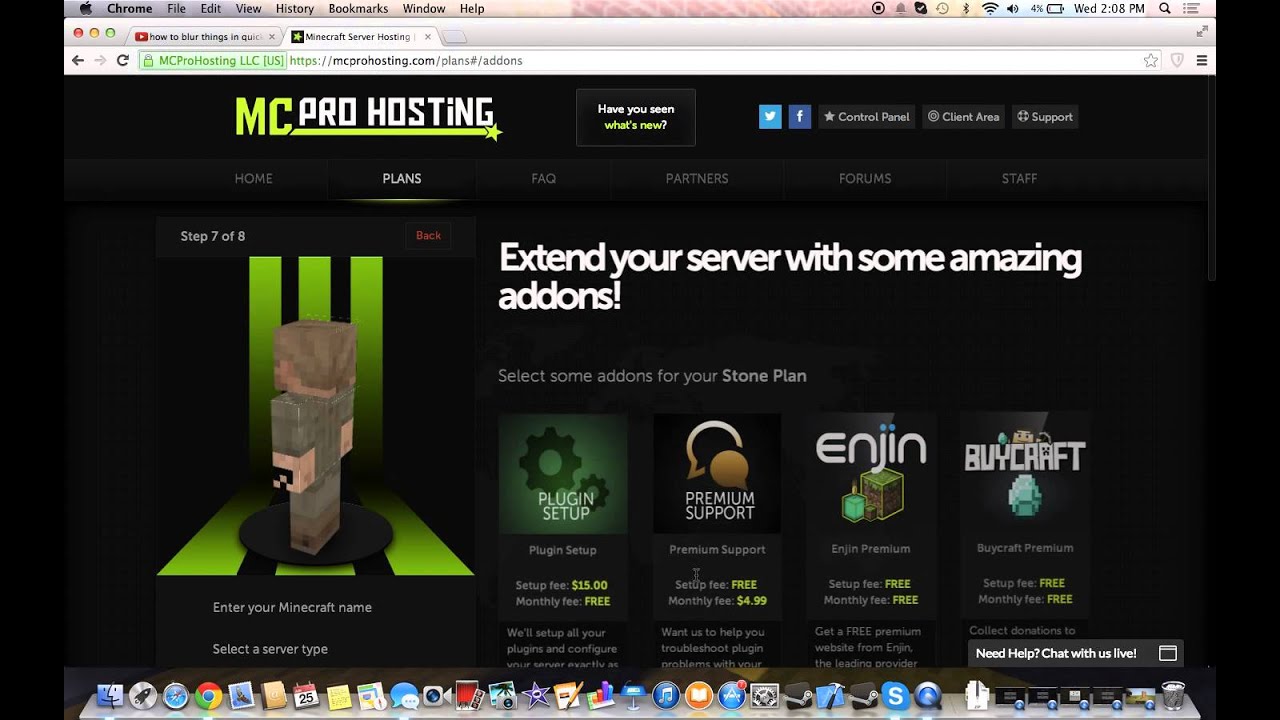The image size is (1280, 720).
Task: Open the App Store dock icon
Action: click(x=732, y=696)
